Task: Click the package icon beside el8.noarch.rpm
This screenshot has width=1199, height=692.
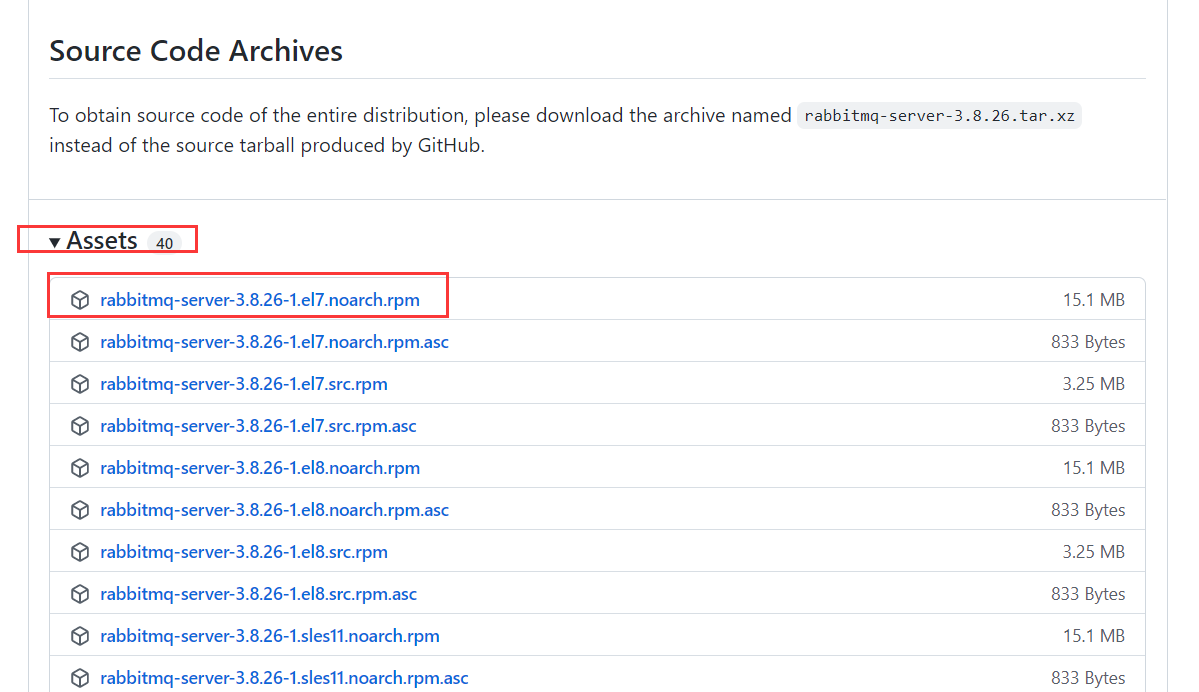Action: (x=80, y=467)
